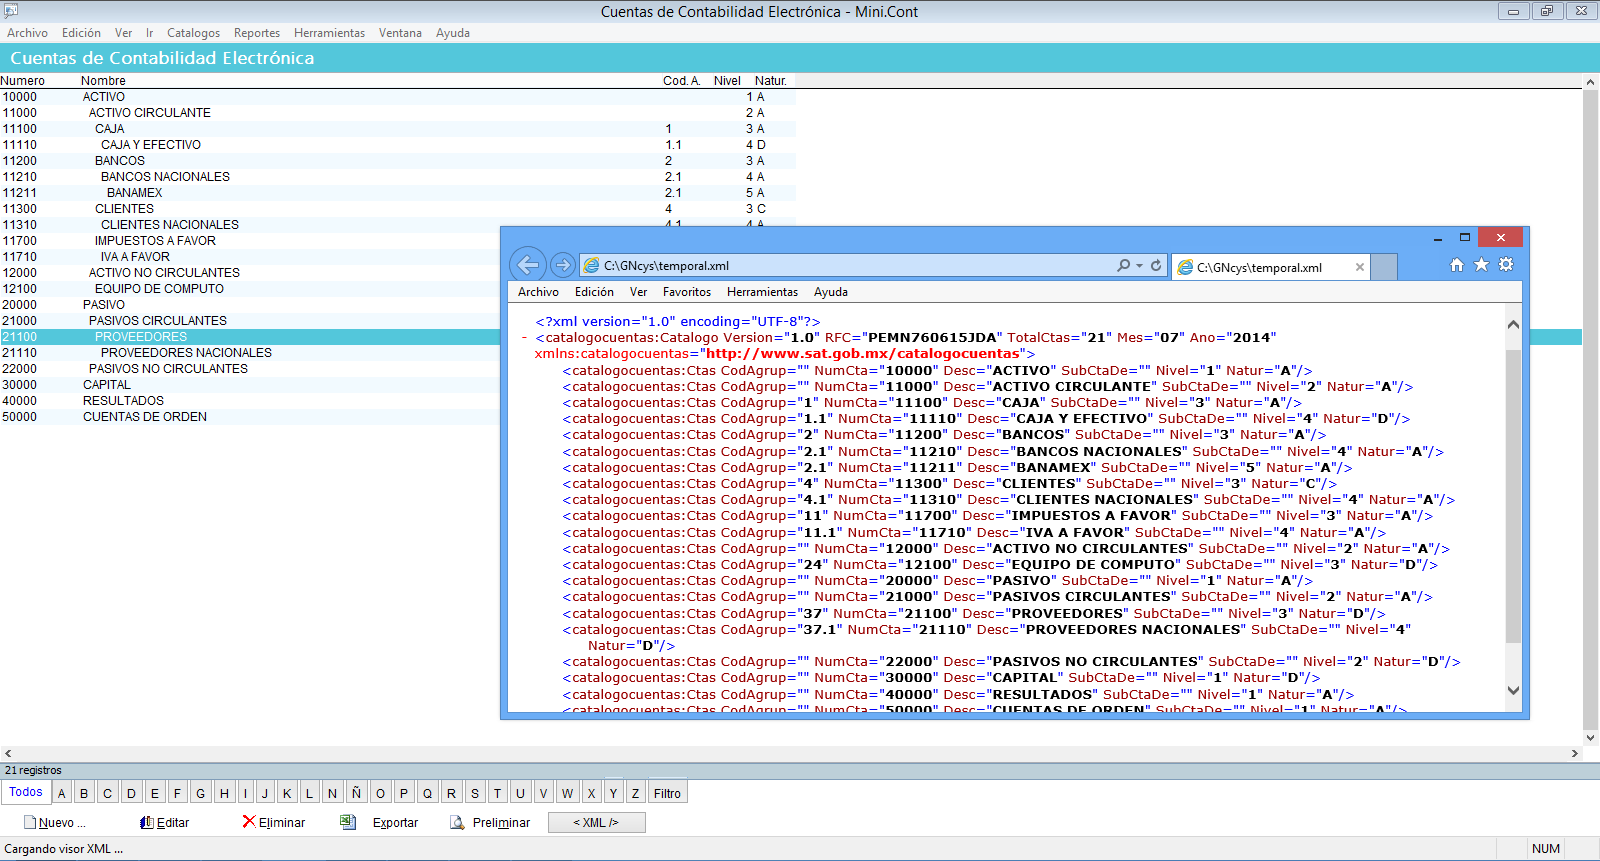The image size is (1600, 861).
Task: Click the browser favorites star icon
Action: pos(1481,265)
